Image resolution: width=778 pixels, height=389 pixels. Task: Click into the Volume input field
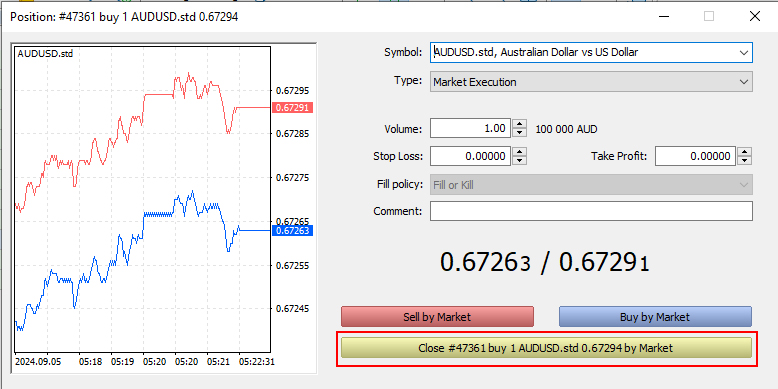[470, 129]
